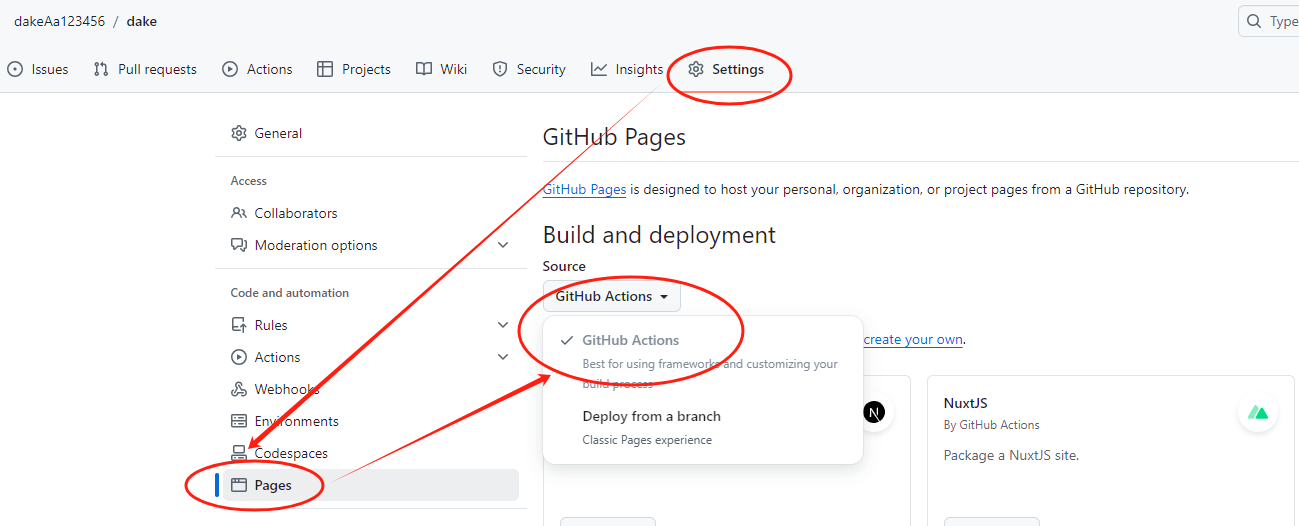Choose Deploy from a branch option
Screen dimensions: 1299x526
click(x=651, y=417)
